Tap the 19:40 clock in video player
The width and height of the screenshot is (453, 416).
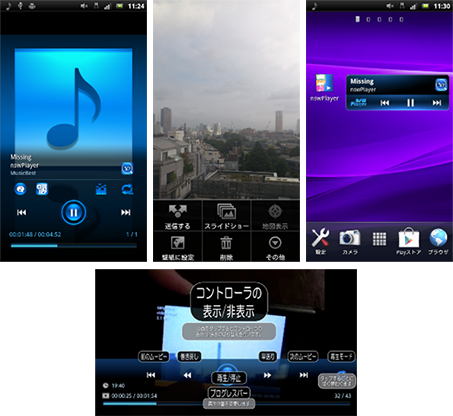(118, 386)
